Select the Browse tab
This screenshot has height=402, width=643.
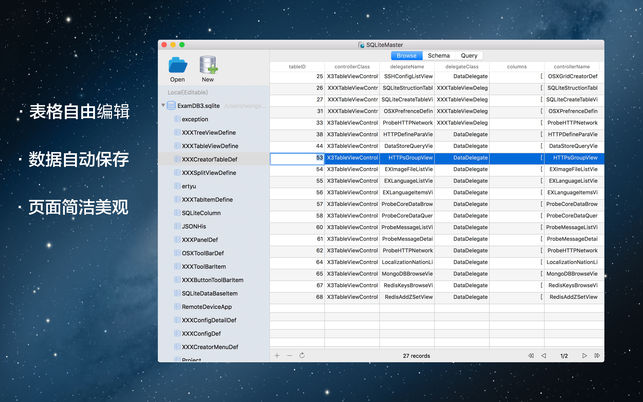(x=404, y=55)
